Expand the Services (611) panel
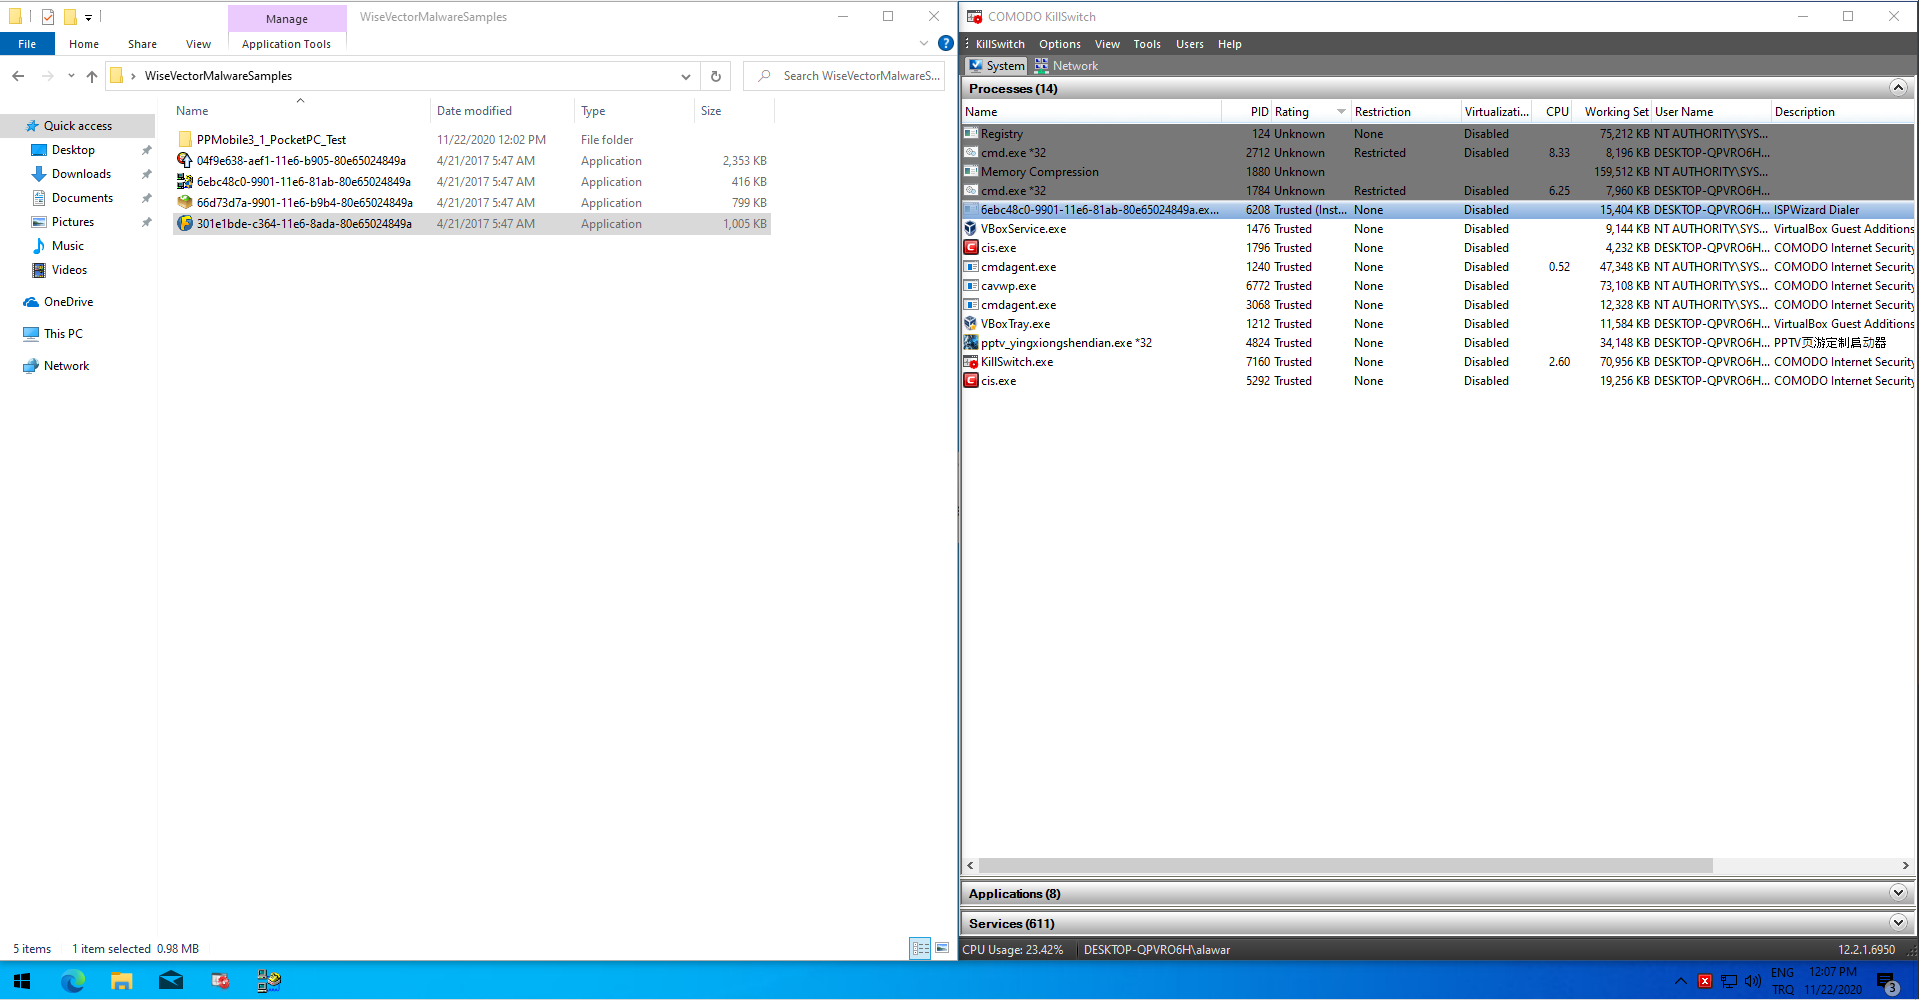The height and width of the screenshot is (1000, 1919). tap(1898, 923)
